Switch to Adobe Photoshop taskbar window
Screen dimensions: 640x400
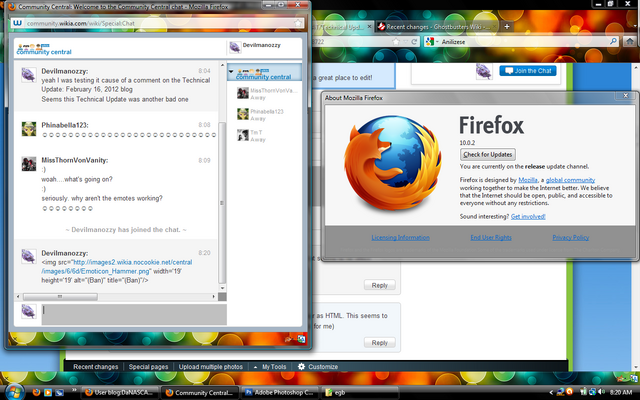coord(280,393)
